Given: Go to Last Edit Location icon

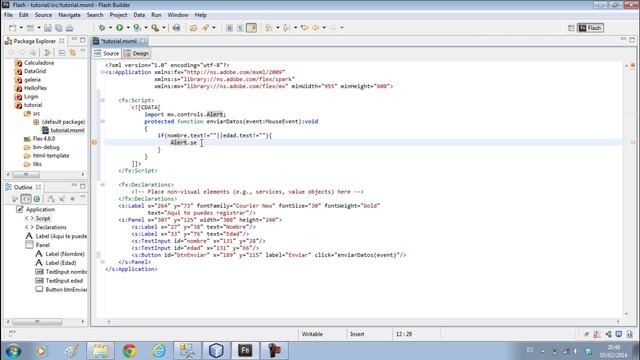Looking at the screenshot, I should click(x=304, y=28).
